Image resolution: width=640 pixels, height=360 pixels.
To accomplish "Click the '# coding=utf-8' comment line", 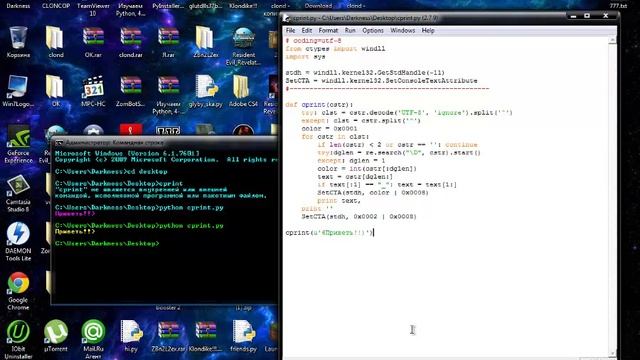I will click(313, 41).
